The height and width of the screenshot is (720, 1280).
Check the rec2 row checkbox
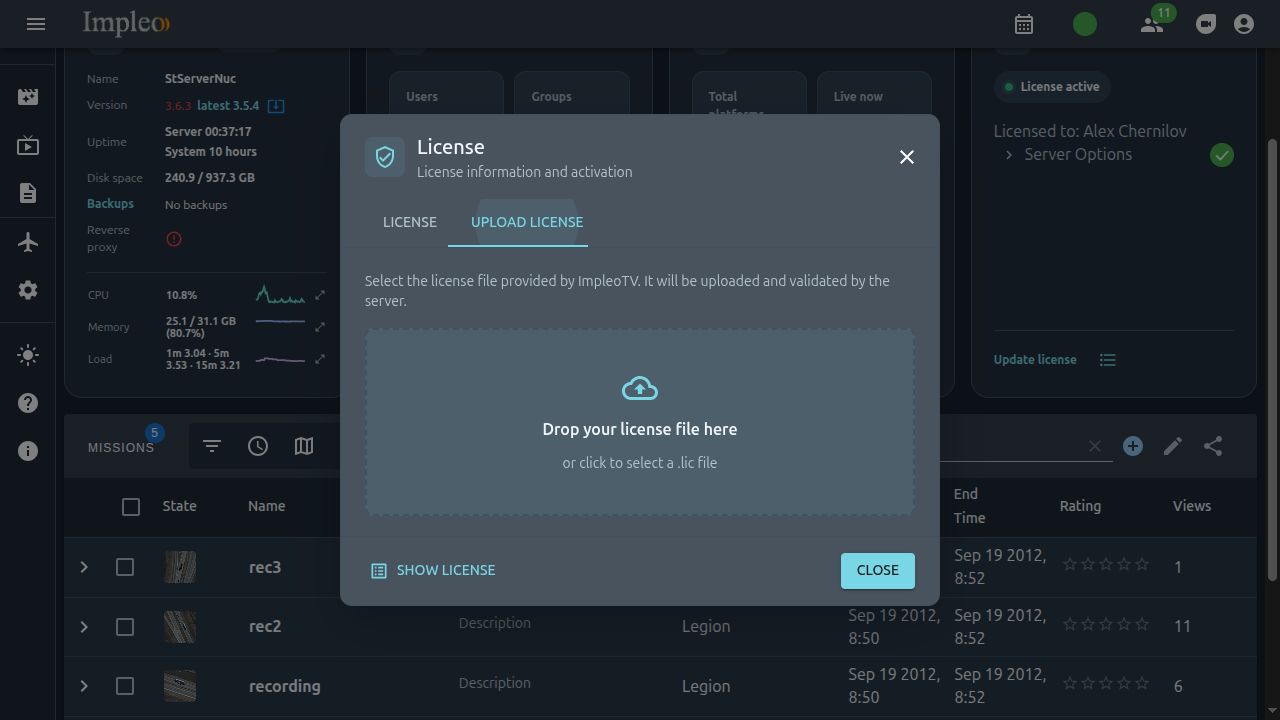tap(125, 627)
